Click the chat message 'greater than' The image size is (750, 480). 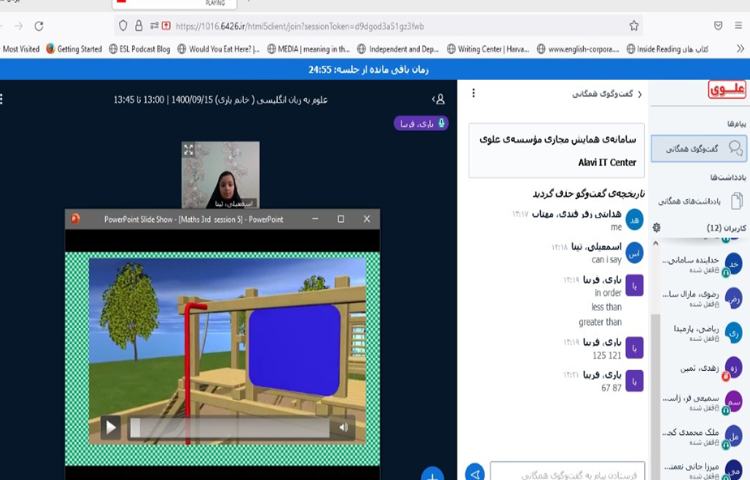point(600,322)
